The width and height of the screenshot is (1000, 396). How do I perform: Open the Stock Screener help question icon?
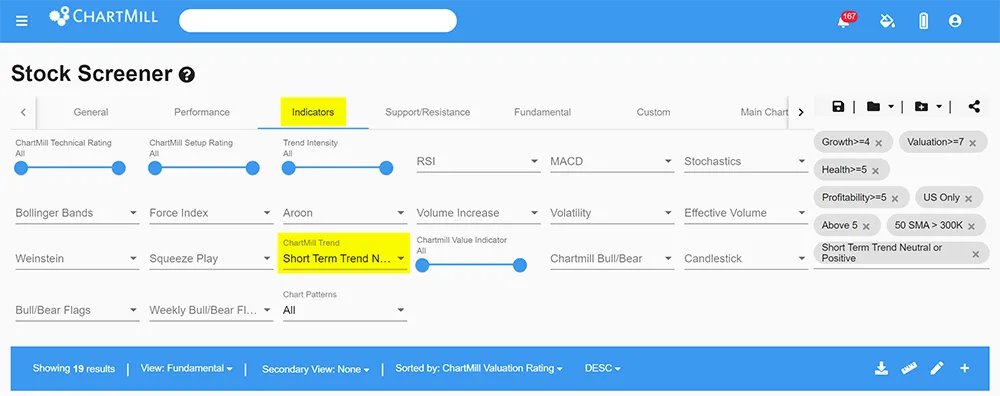187,75
